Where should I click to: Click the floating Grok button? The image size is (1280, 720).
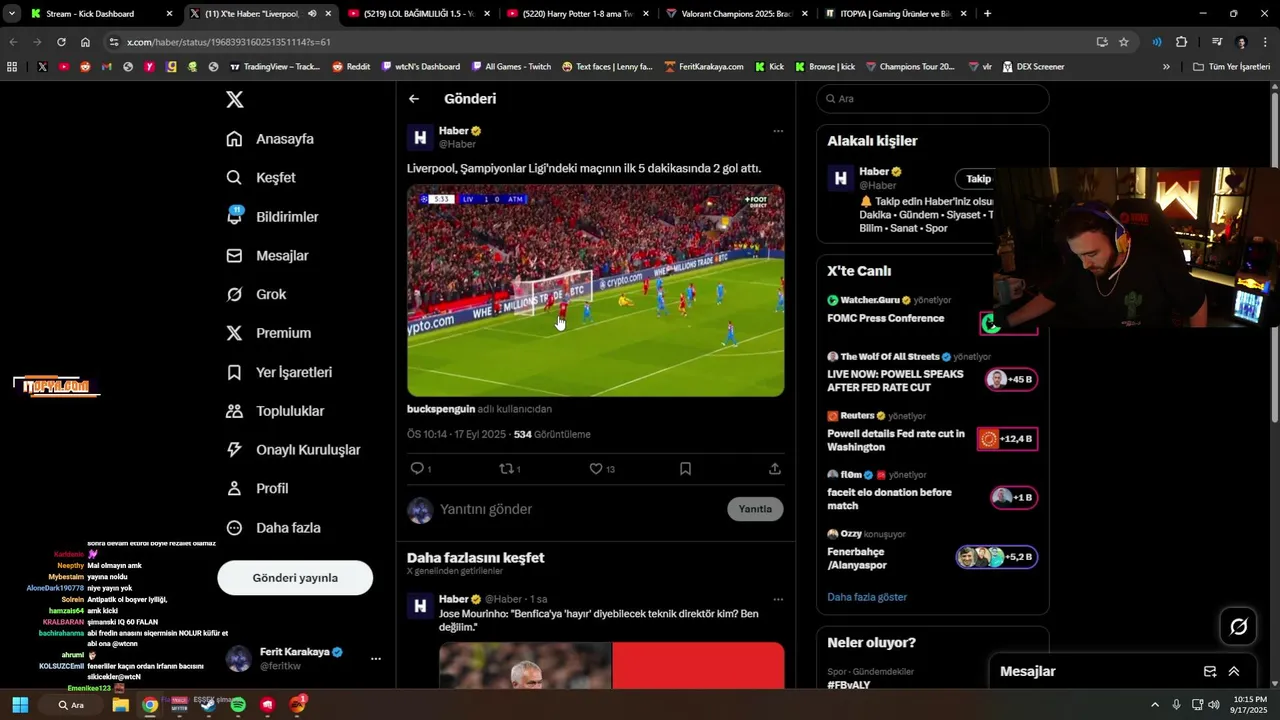[1238, 627]
